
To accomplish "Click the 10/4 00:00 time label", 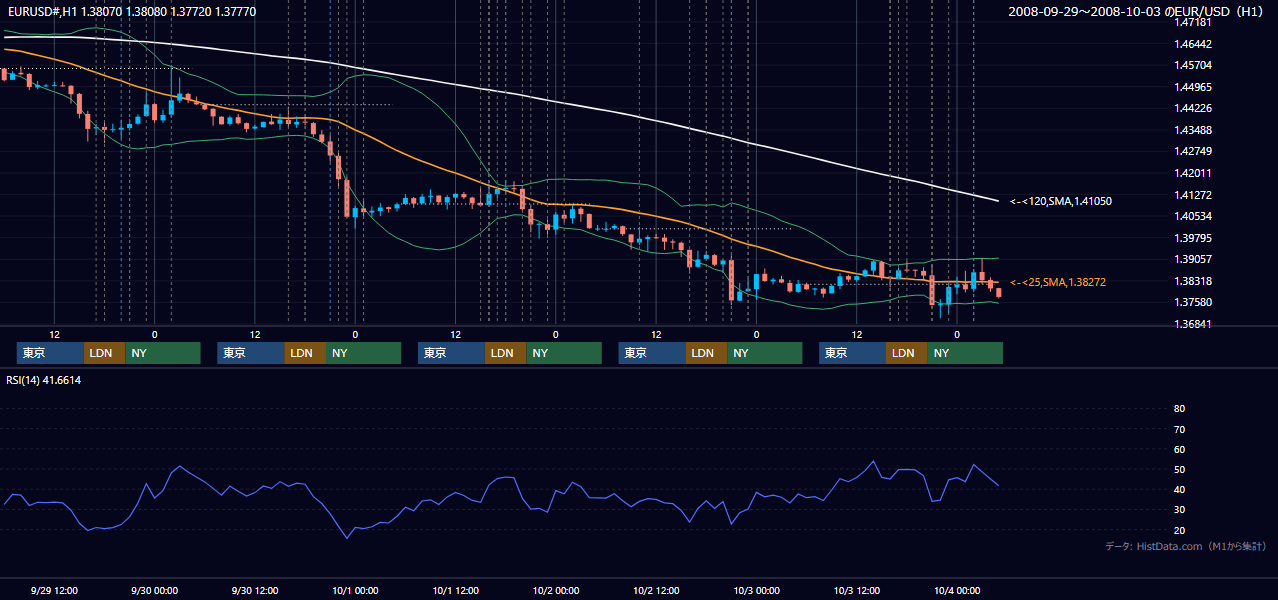I will [957, 590].
